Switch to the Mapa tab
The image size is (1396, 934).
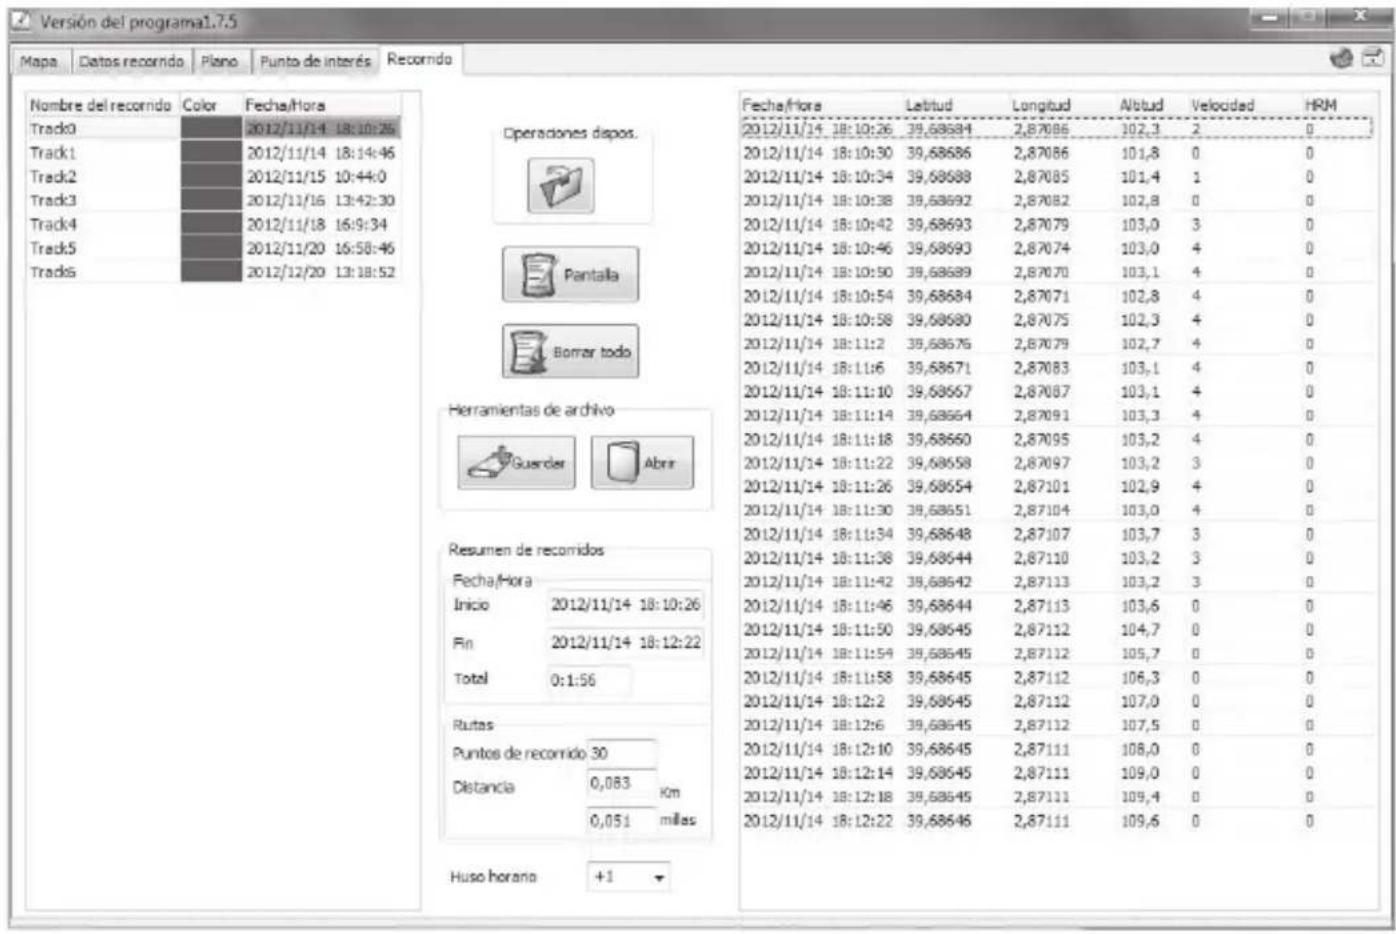point(39,61)
